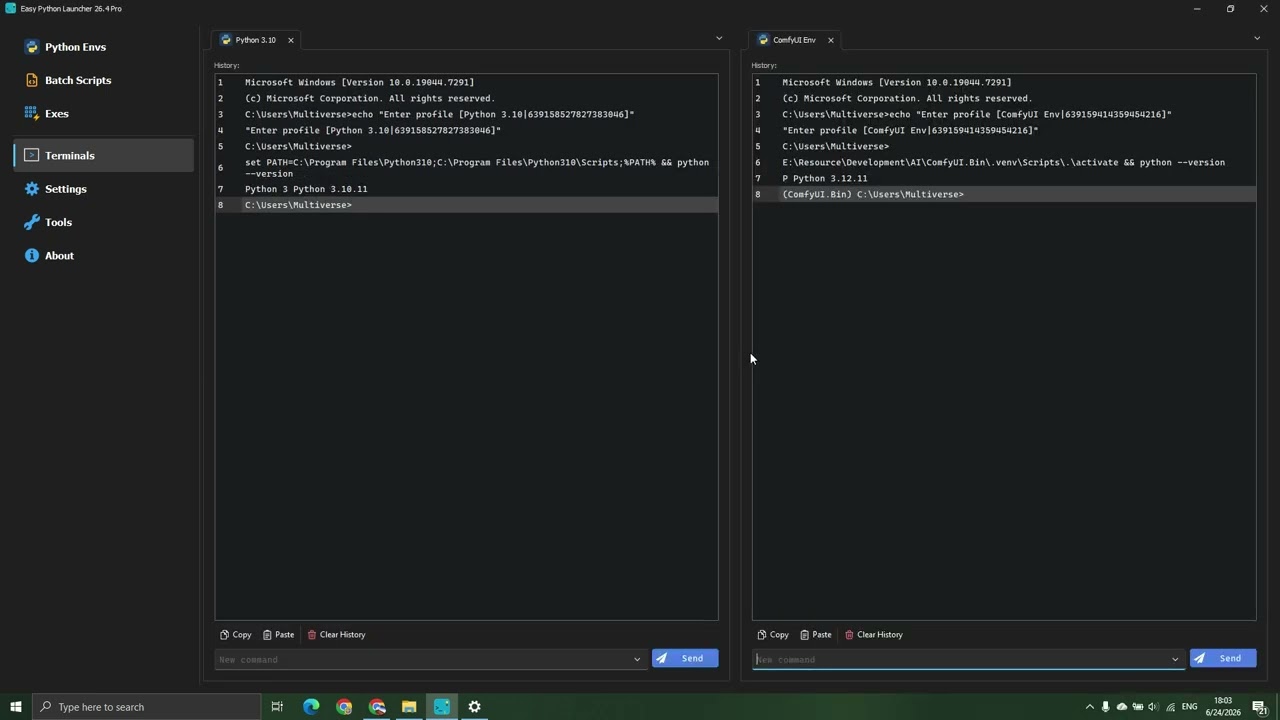Close the ComfyUI Env tab
Viewport: 1280px width, 720px height.
tap(830, 40)
